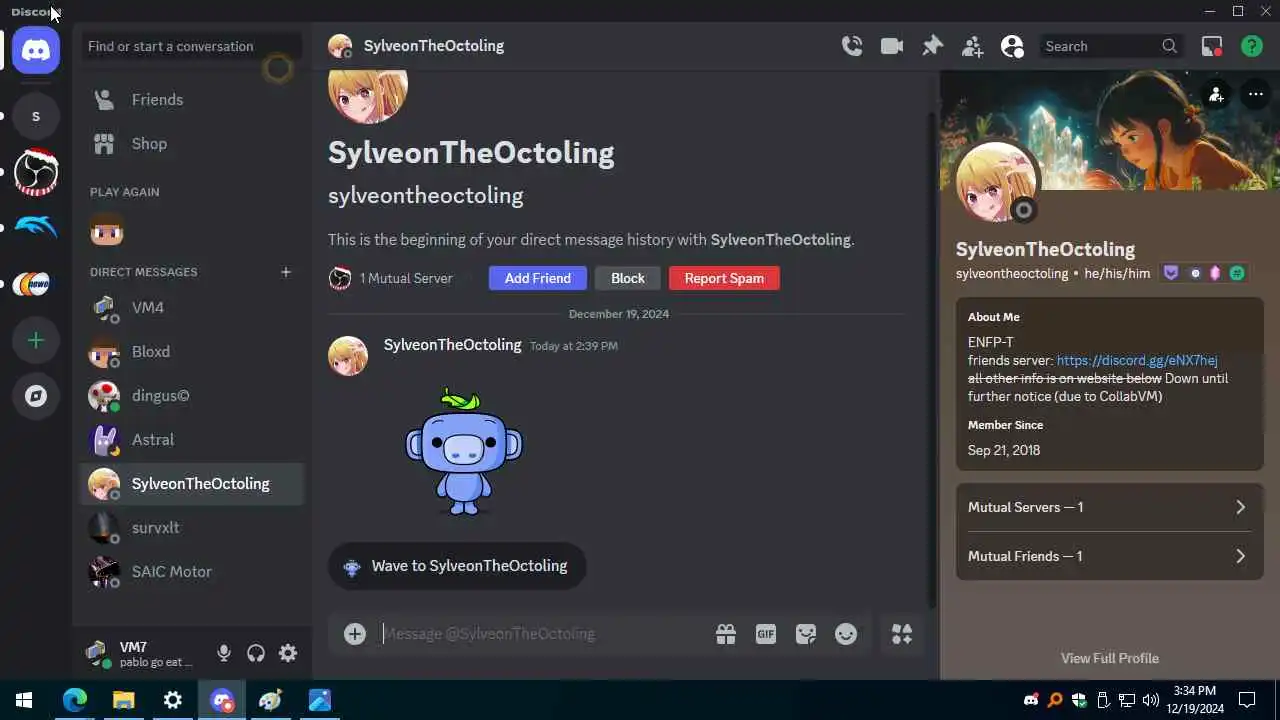Open the OBS server with santa hat
This screenshot has width=1280, height=720.
point(36,172)
